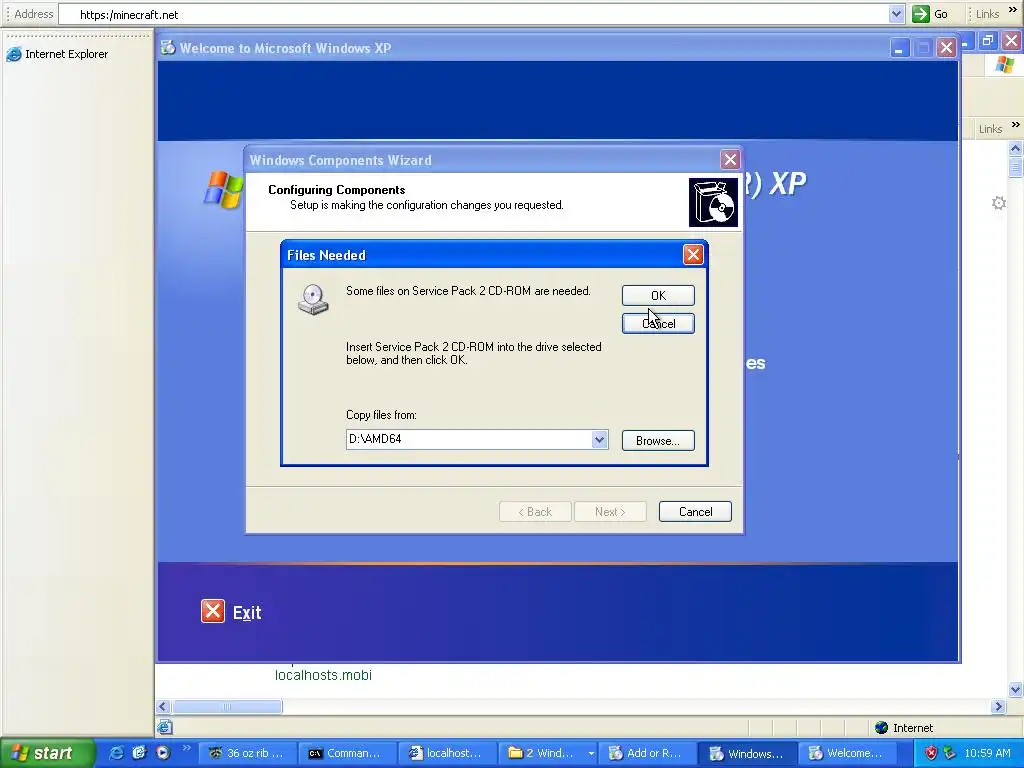Click the D:\AMD64 path input field

click(469, 440)
